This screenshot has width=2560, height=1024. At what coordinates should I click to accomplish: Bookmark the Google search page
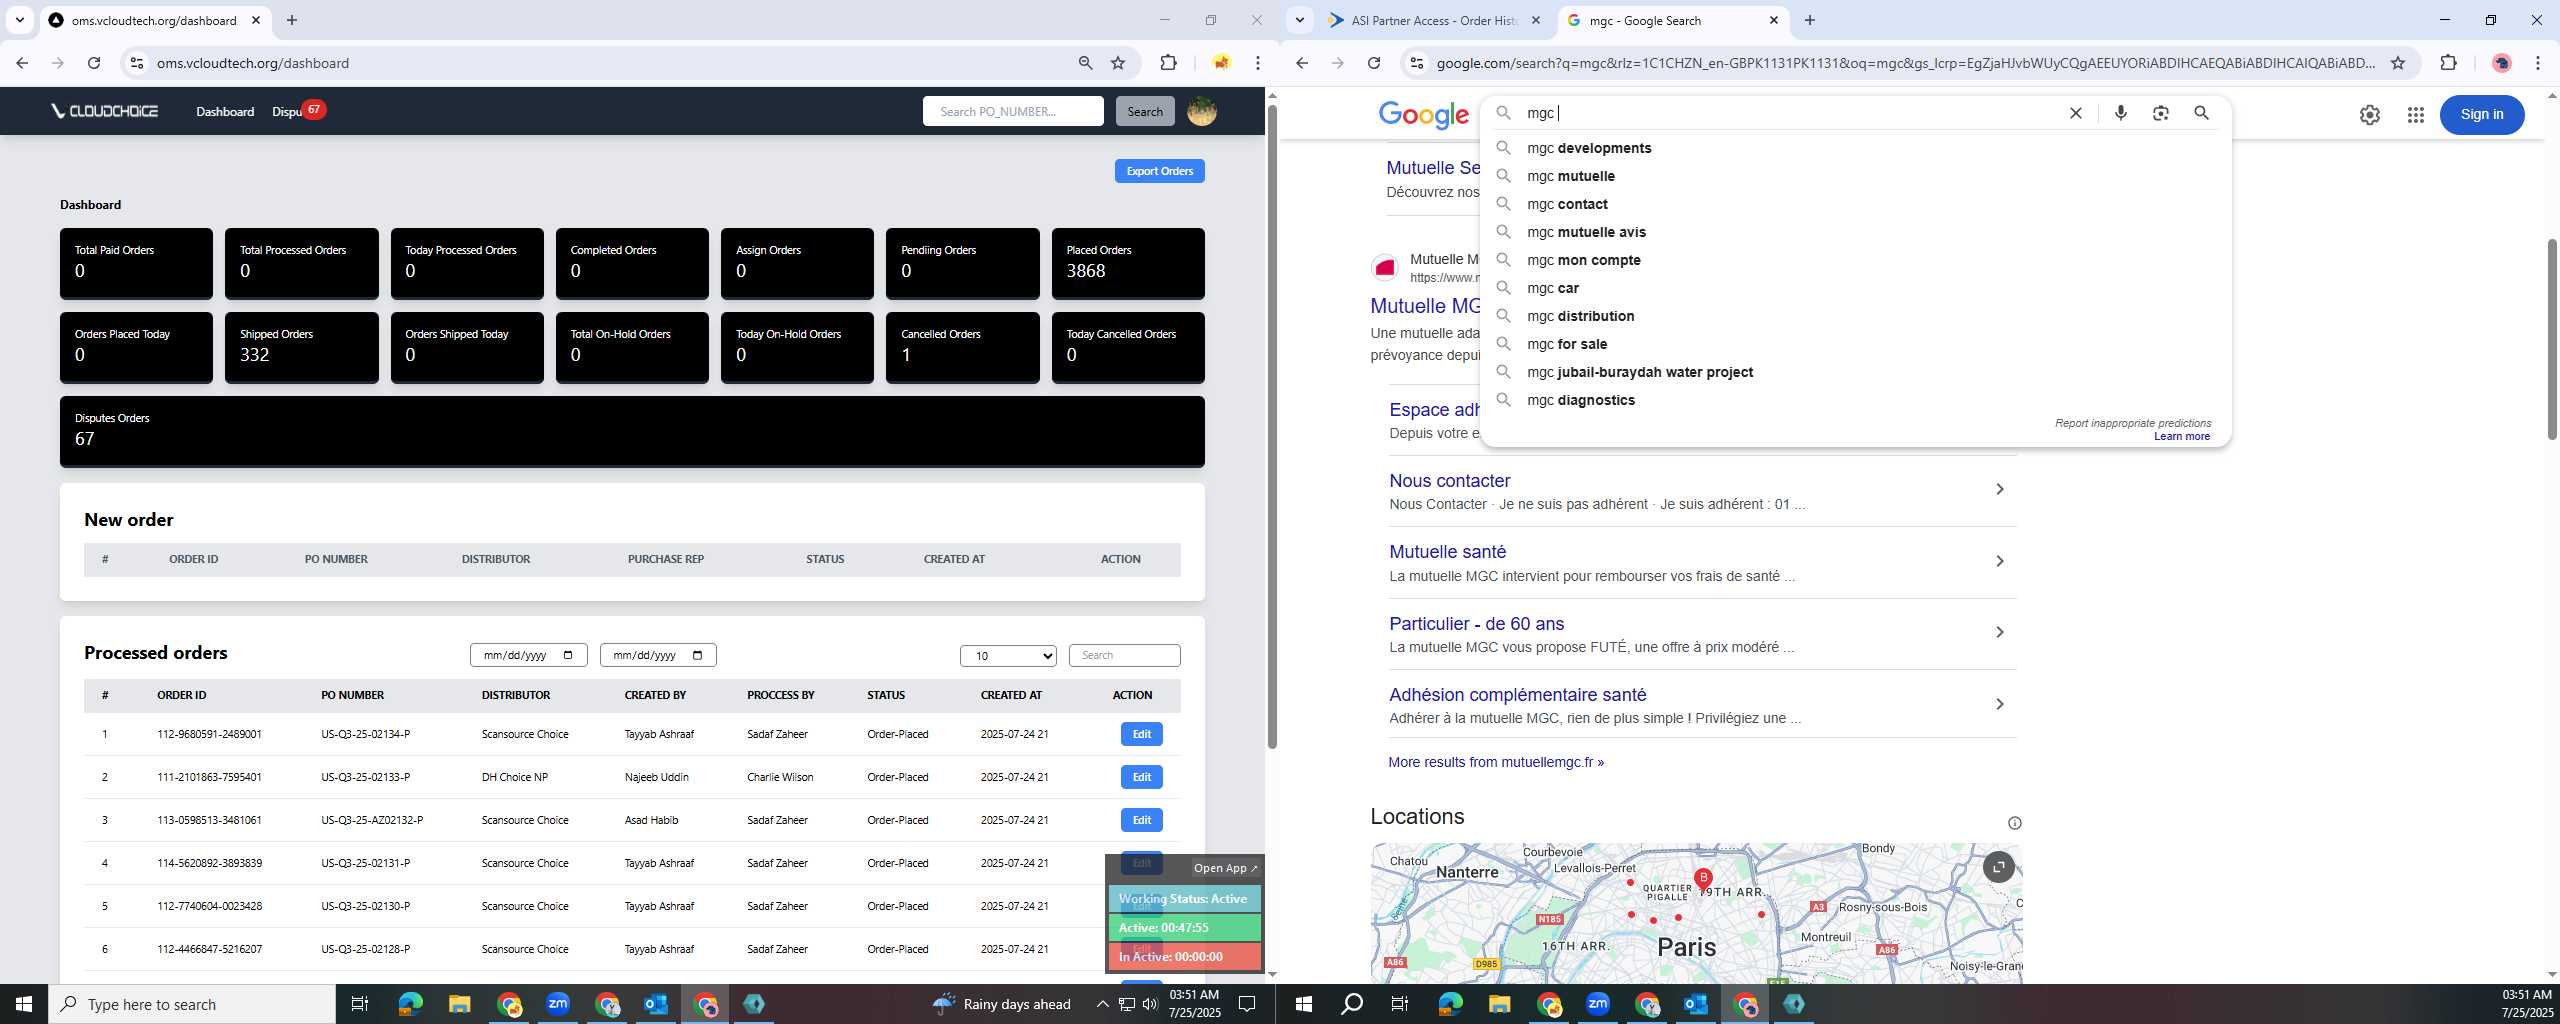[x=2397, y=63]
